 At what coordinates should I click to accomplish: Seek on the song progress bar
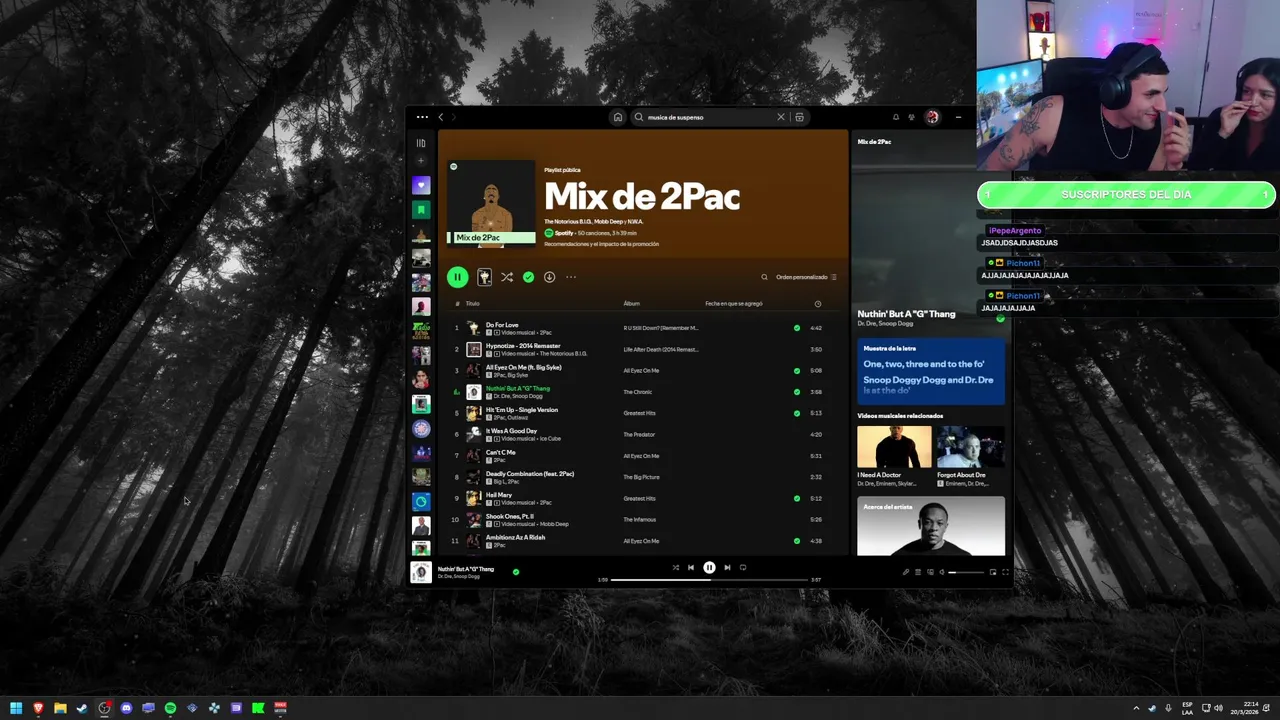(709, 580)
